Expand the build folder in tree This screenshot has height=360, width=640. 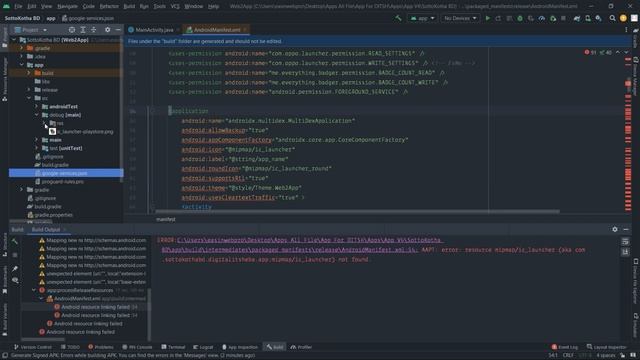pyautogui.click(x=29, y=73)
